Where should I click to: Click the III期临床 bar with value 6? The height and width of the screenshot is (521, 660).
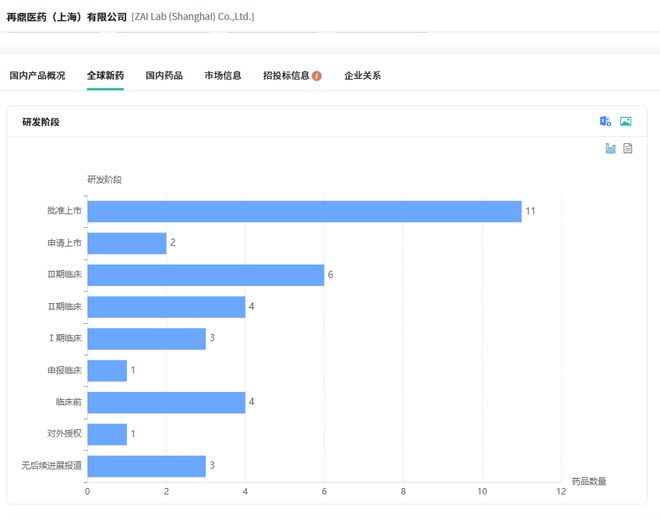[x=206, y=275]
